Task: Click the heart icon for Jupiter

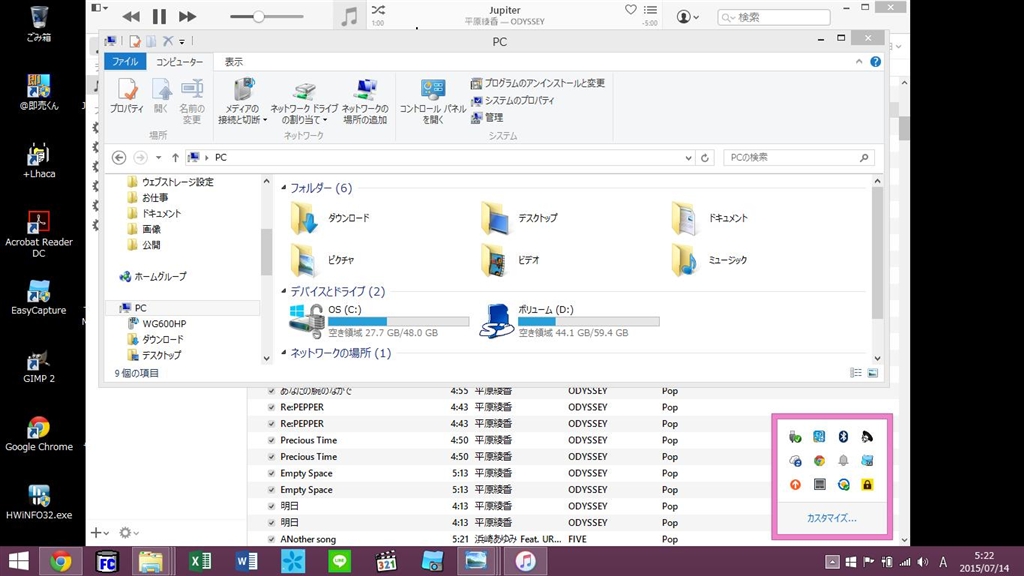Action: tap(630, 10)
